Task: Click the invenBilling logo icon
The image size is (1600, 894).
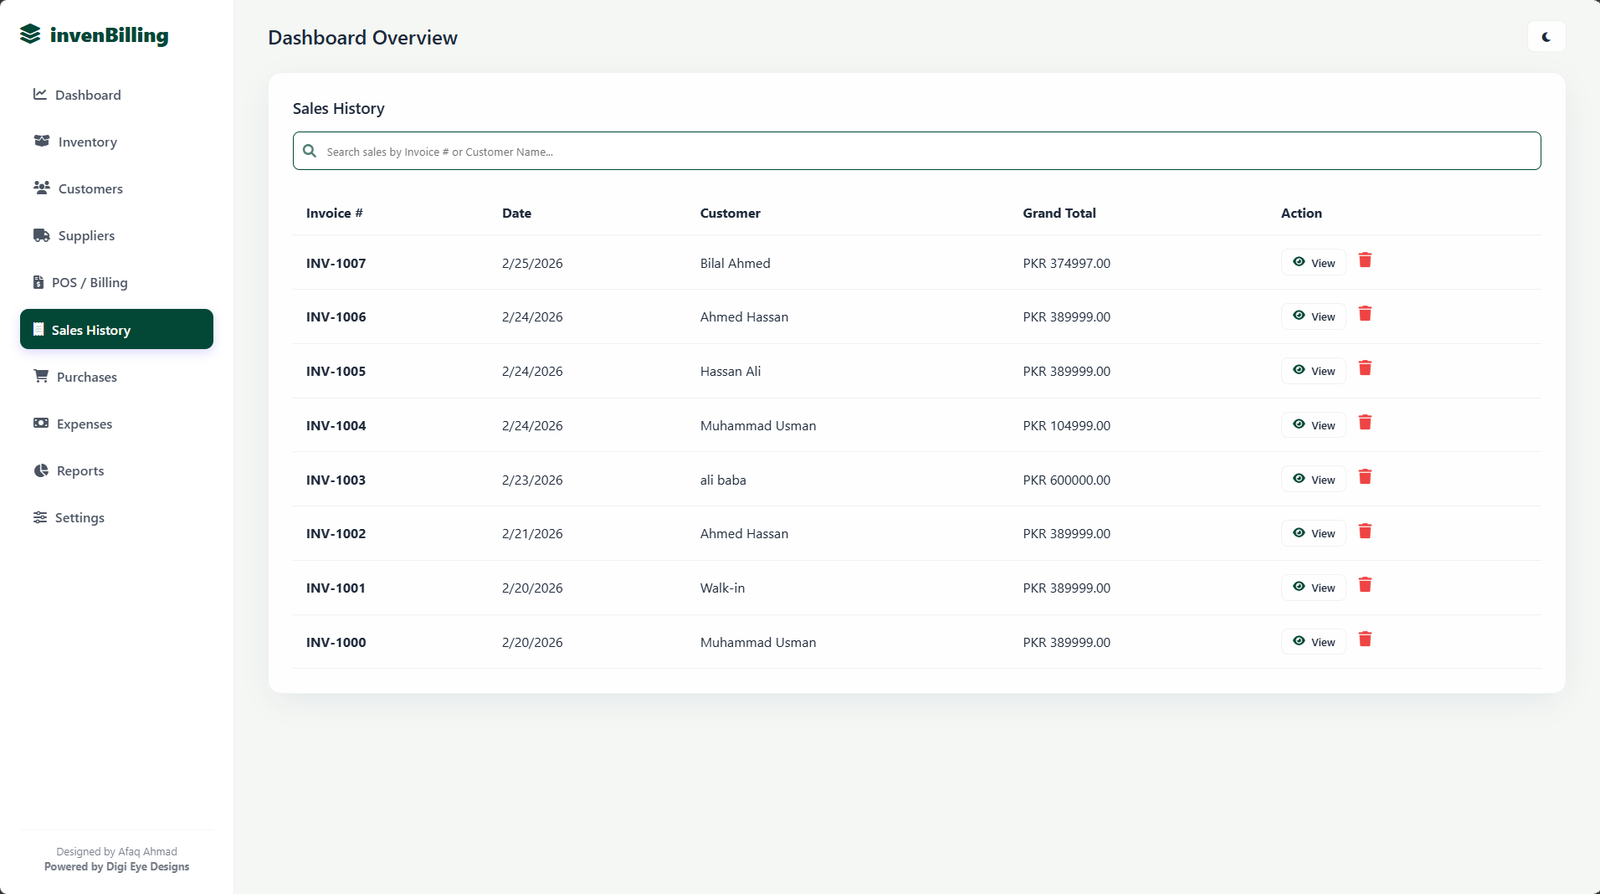Action: (x=31, y=35)
